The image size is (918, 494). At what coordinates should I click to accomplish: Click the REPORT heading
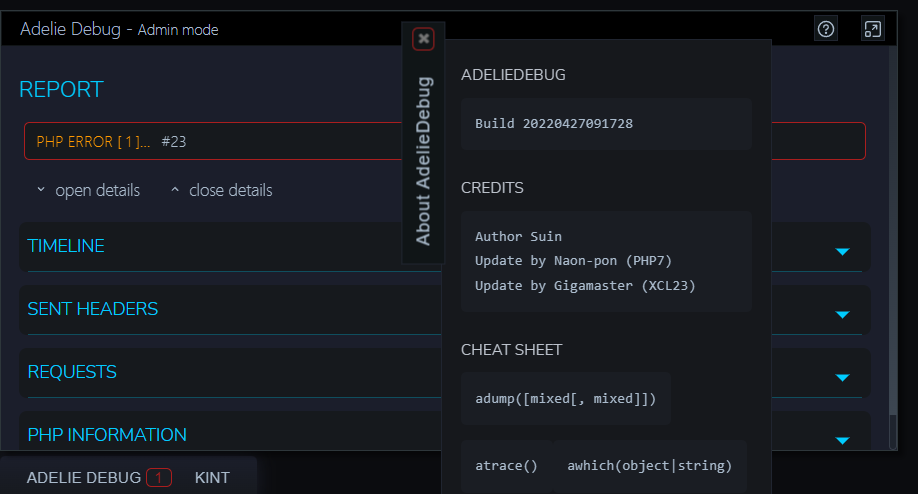(x=61, y=89)
